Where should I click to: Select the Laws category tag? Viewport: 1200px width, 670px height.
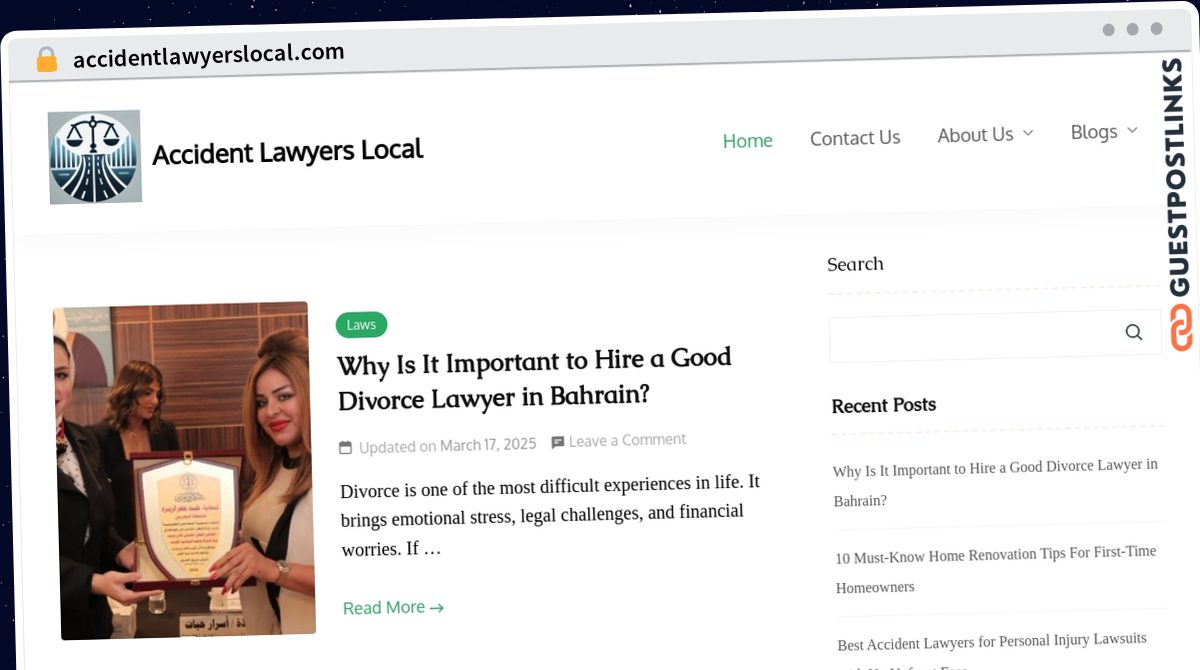point(361,324)
